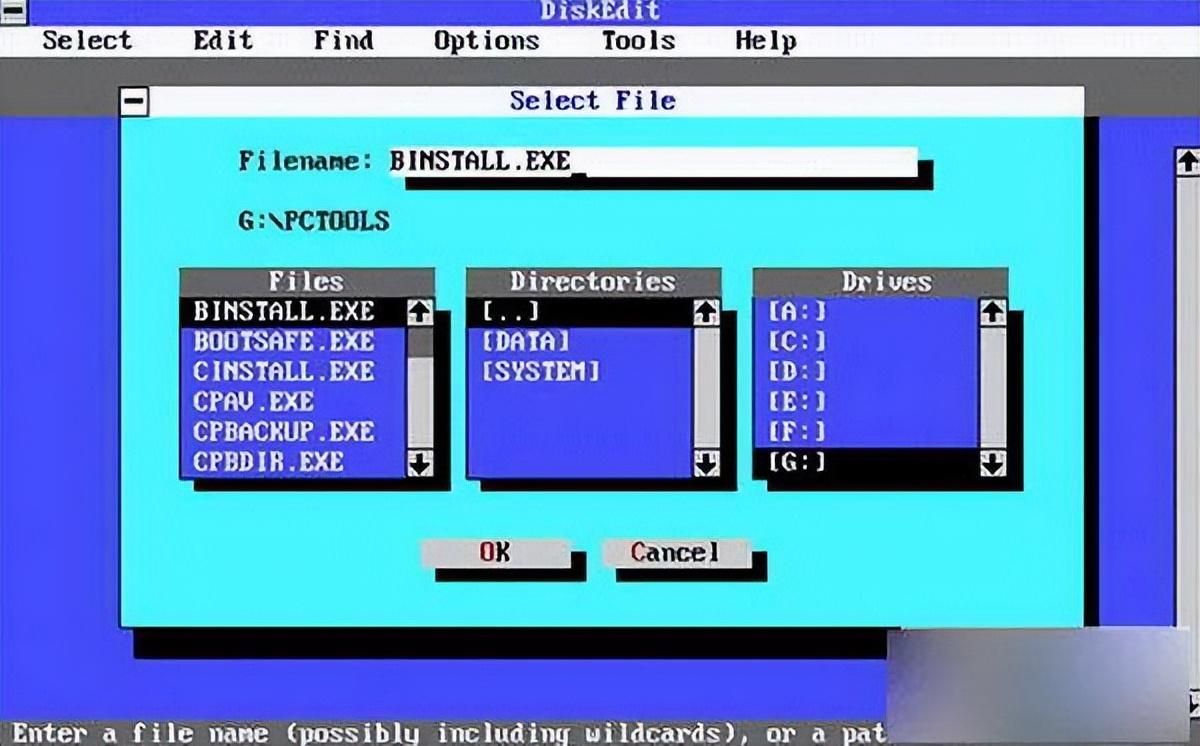Click the Cancel button
The height and width of the screenshot is (746, 1200).
coord(675,553)
